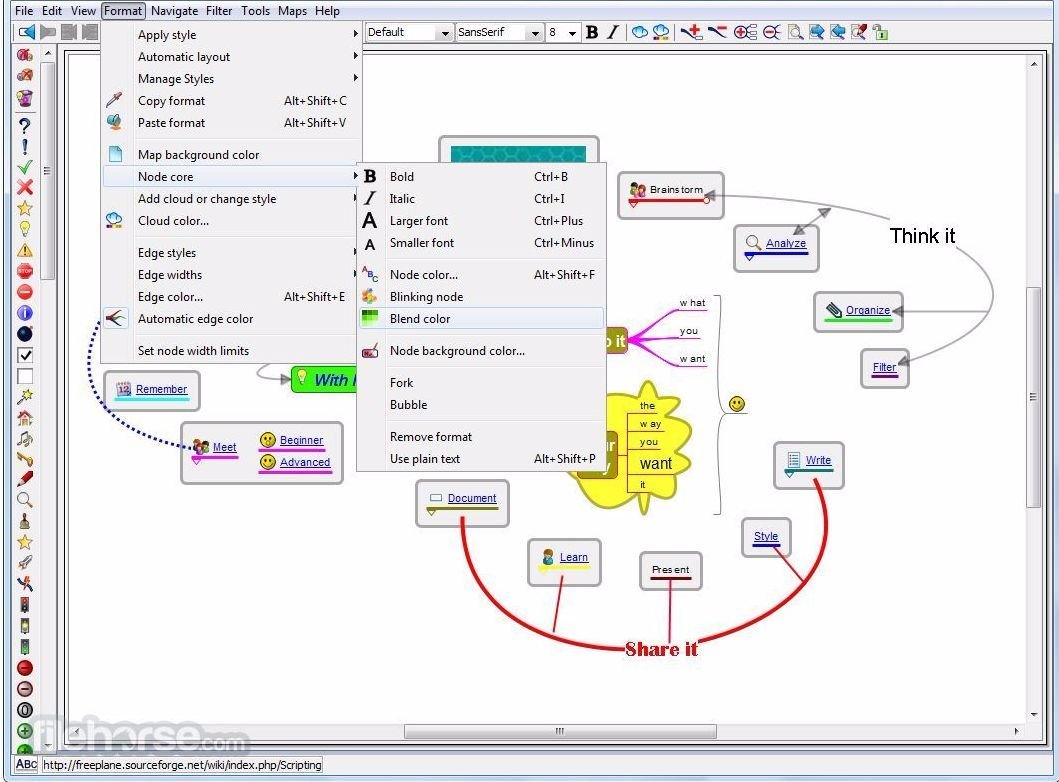The height and width of the screenshot is (782, 1059).
Task: Select Remove format menu entry
Action: pyautogui.click(x=480, y=437)
